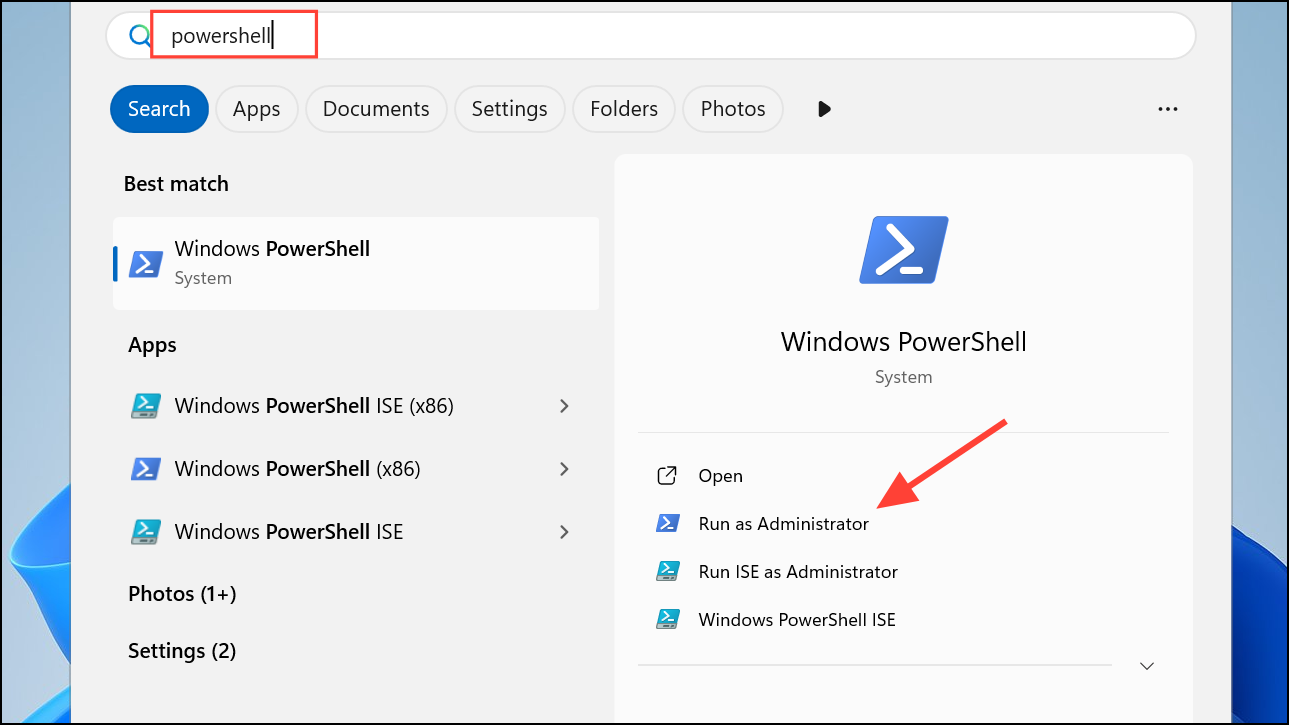Open the Settings (2) section
Viewport: 1289px width, 725px height.
tap(182, 651)
